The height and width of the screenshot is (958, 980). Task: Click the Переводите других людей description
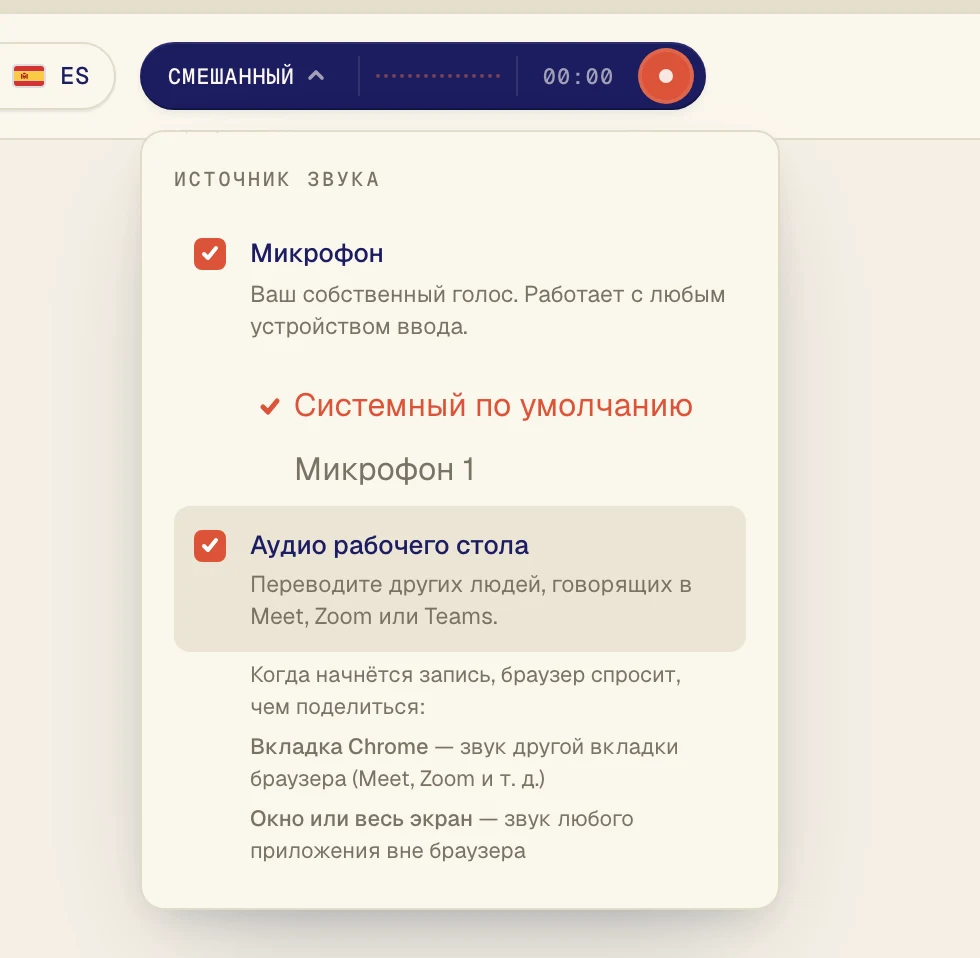point(471,601)
